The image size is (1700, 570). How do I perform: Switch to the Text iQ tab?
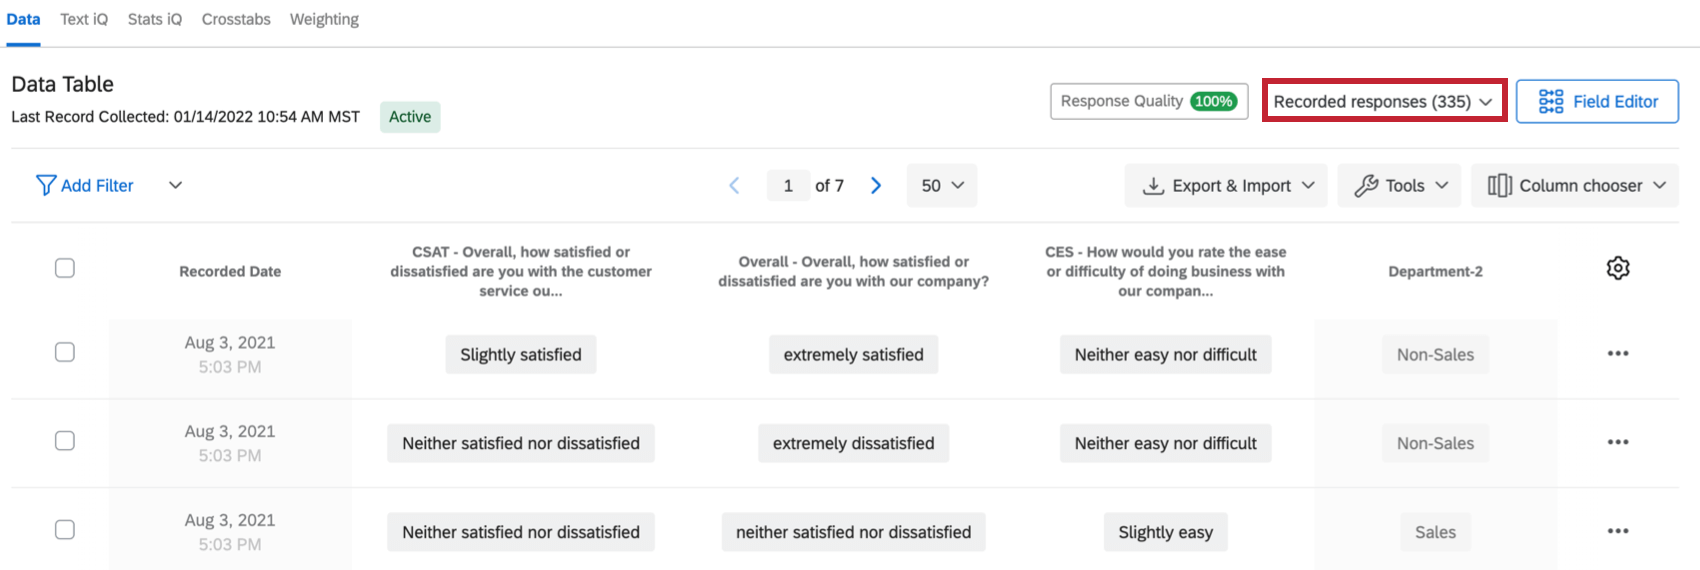84,19
